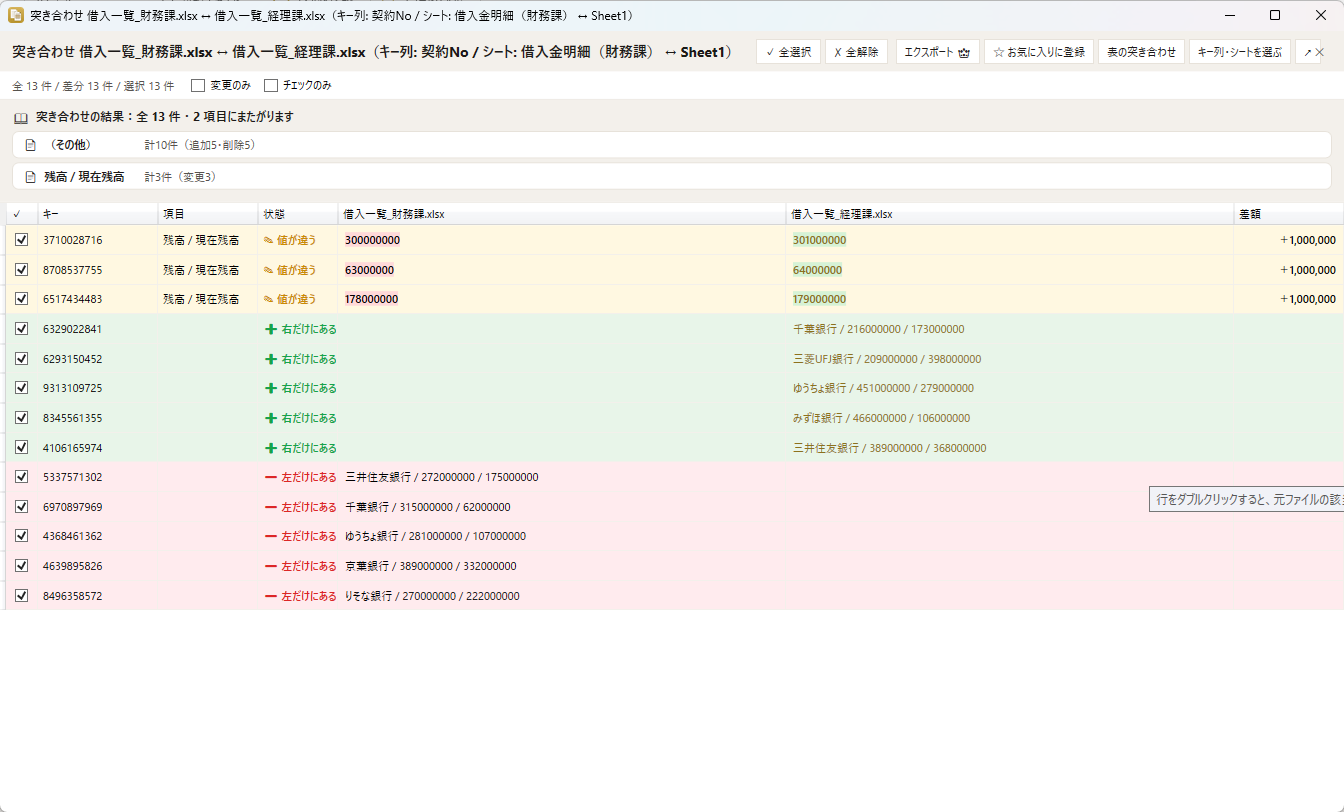Enable the 変更のみ checkbox
This screenshot has height=812, width=1344.
point(198,86)
